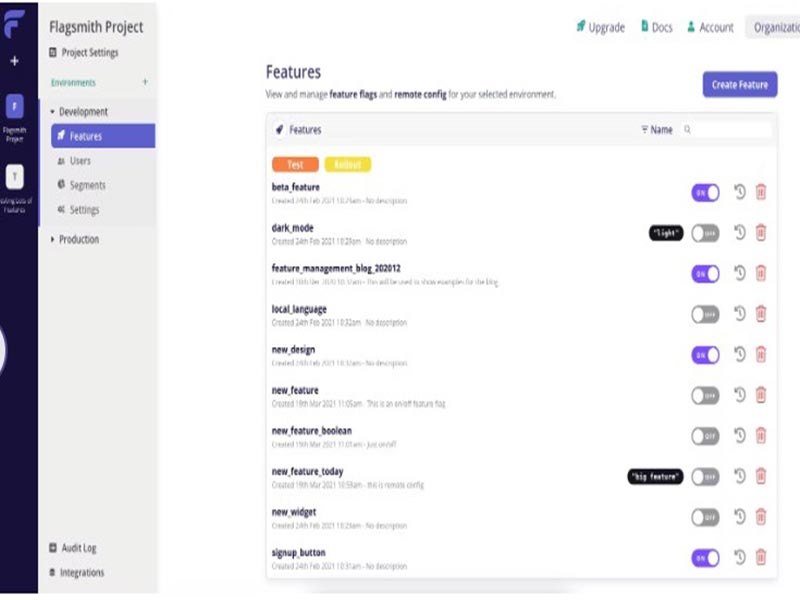Go to Users in sidebar
The width and height of the screenshot is (800, 600).
click(x=80, y=161)
